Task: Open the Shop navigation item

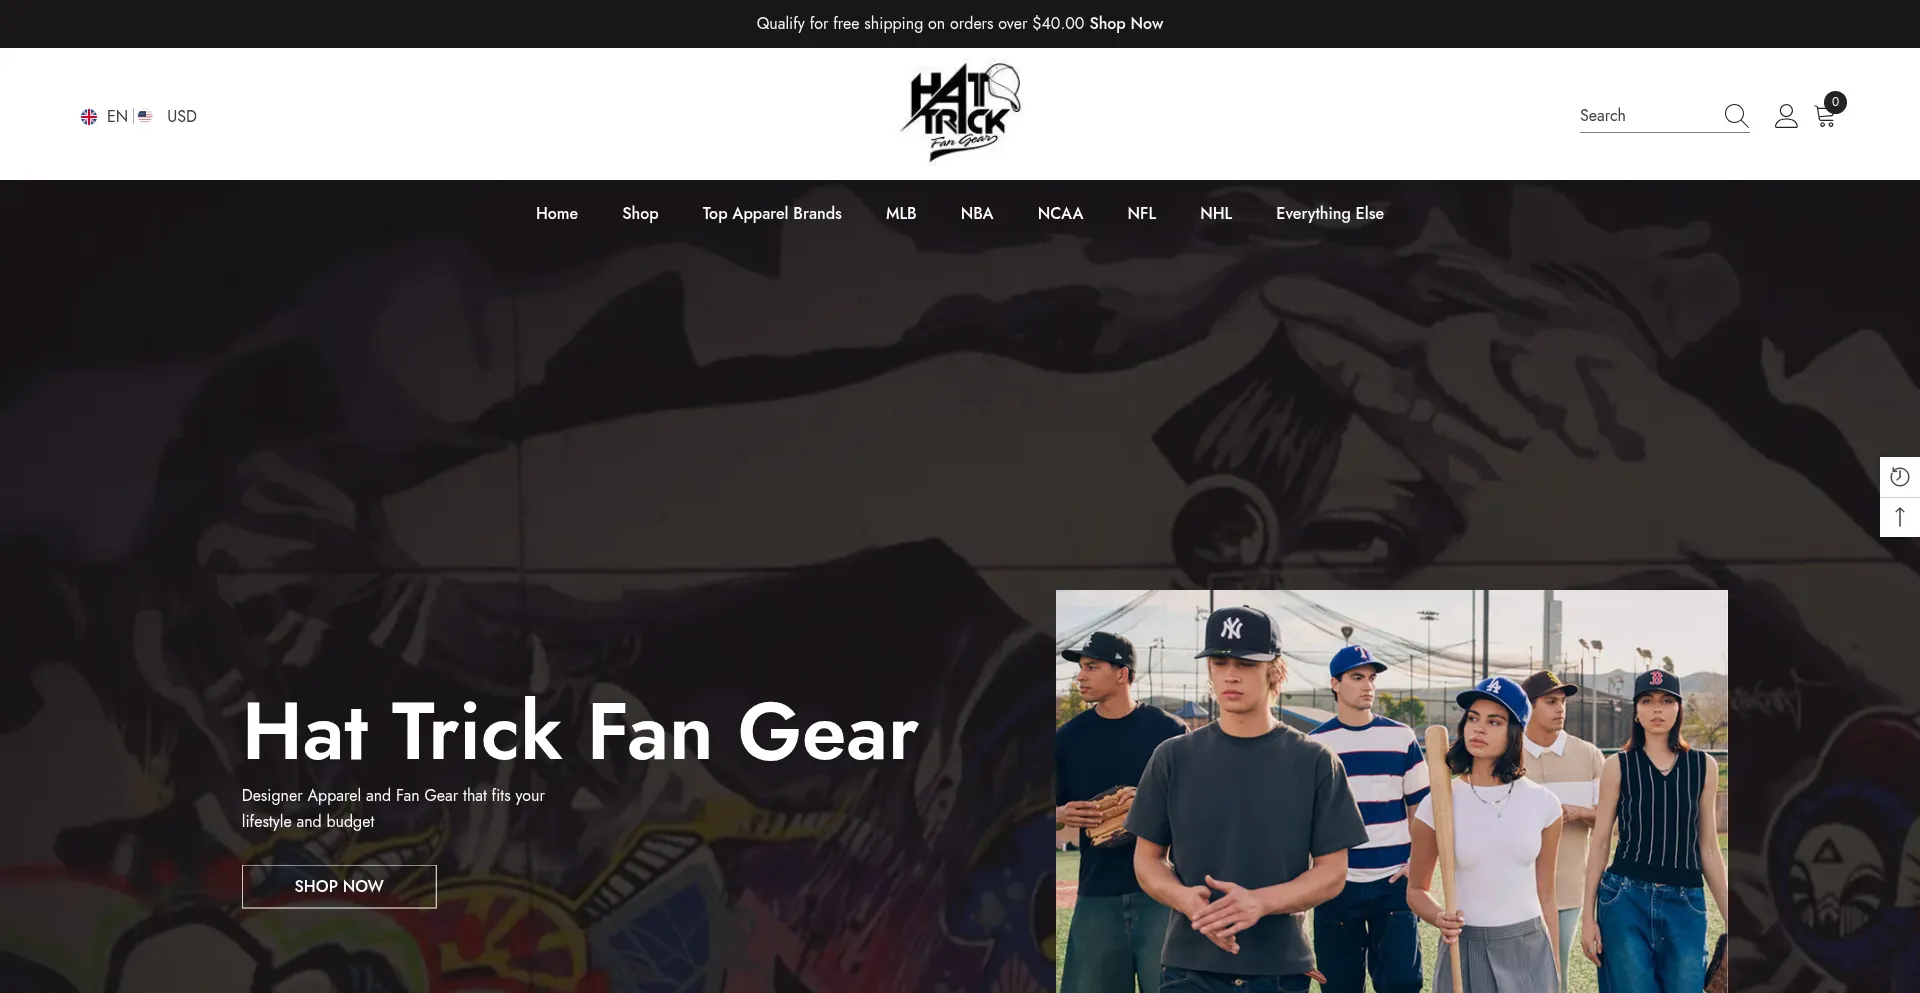Action: click(x=640, y=214)
